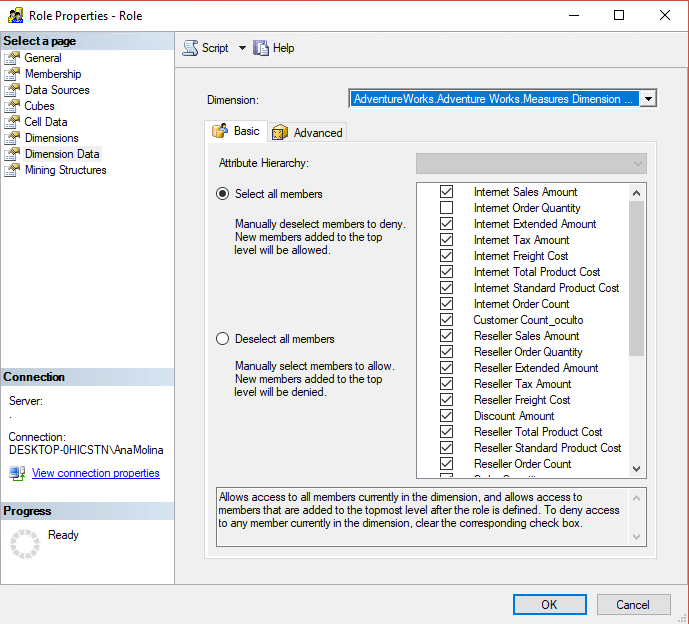
Task: Uncheck Reseller Standard Product Cost
Action: pos(446,448)
